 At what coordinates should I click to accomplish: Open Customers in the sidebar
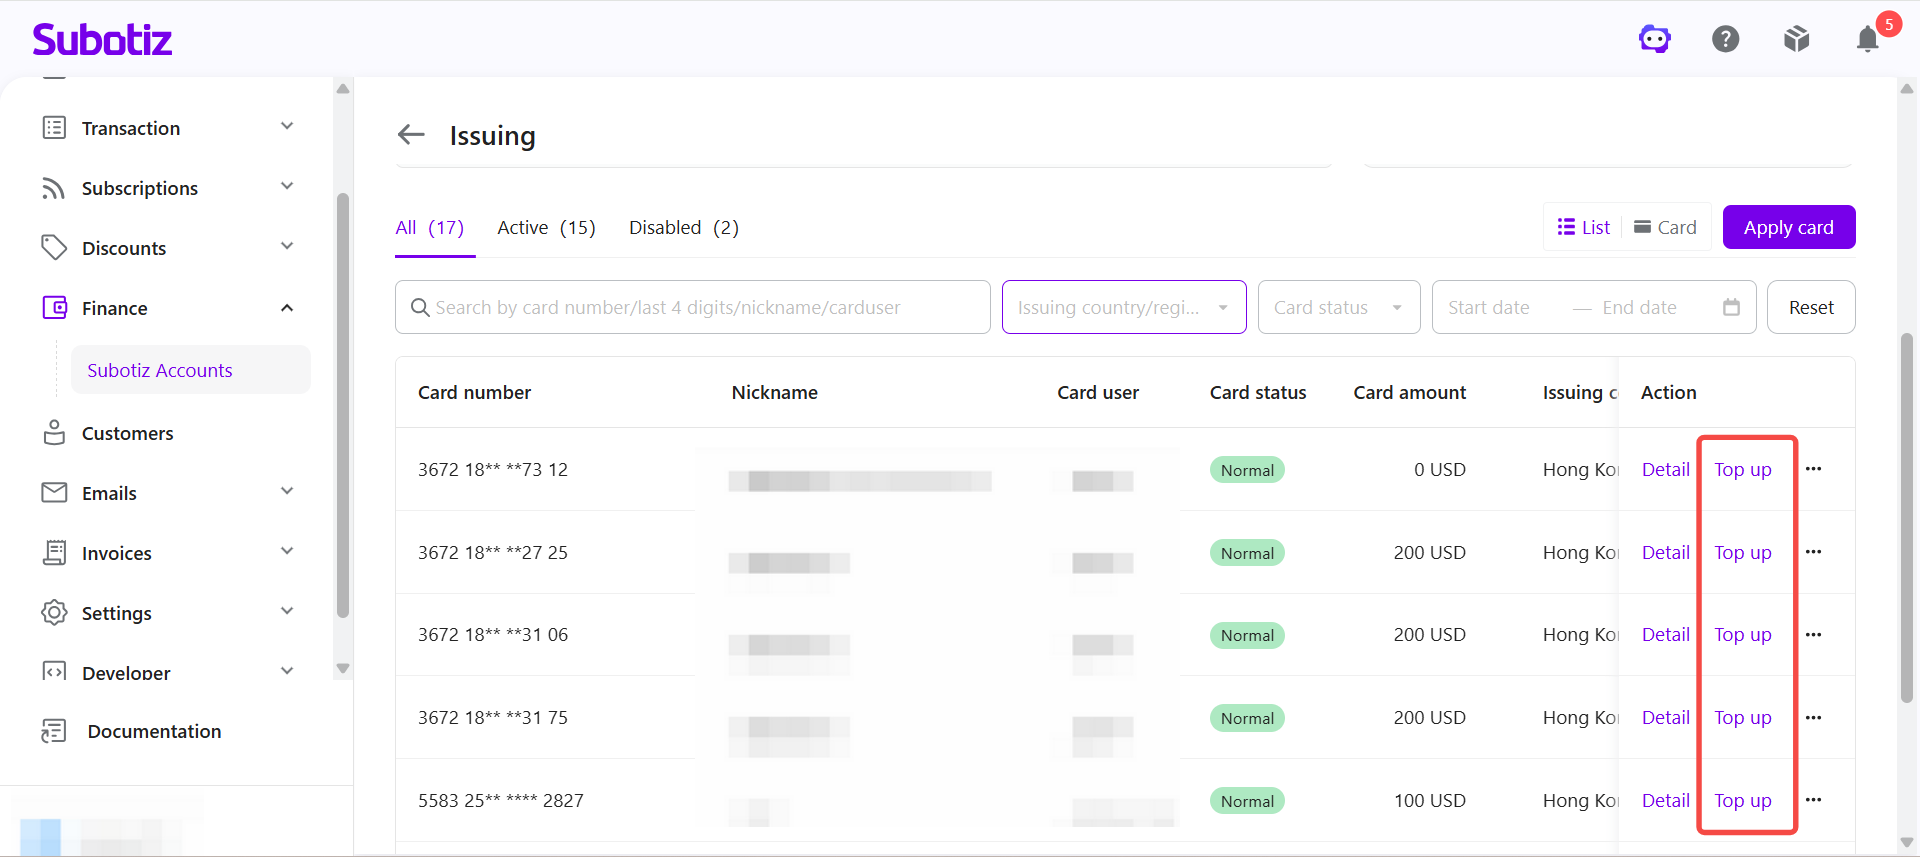point(127,433)
